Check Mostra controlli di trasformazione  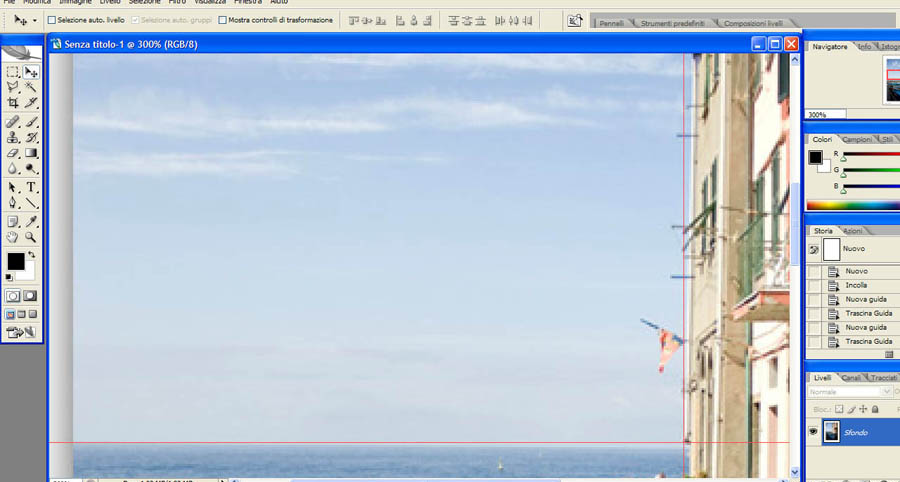221,20
